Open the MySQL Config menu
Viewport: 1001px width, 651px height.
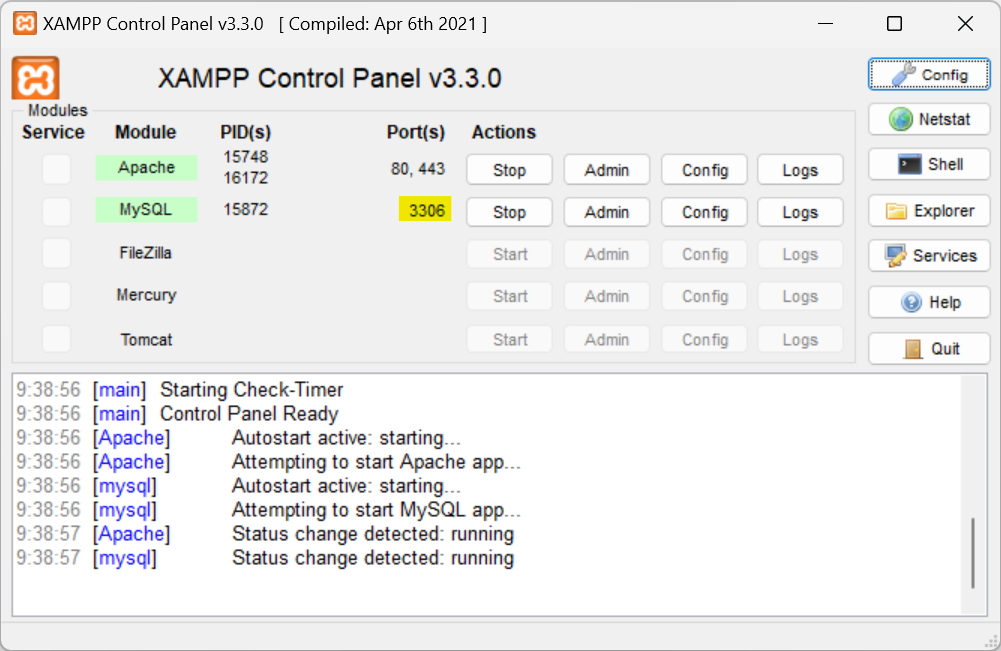click(705, 212)
